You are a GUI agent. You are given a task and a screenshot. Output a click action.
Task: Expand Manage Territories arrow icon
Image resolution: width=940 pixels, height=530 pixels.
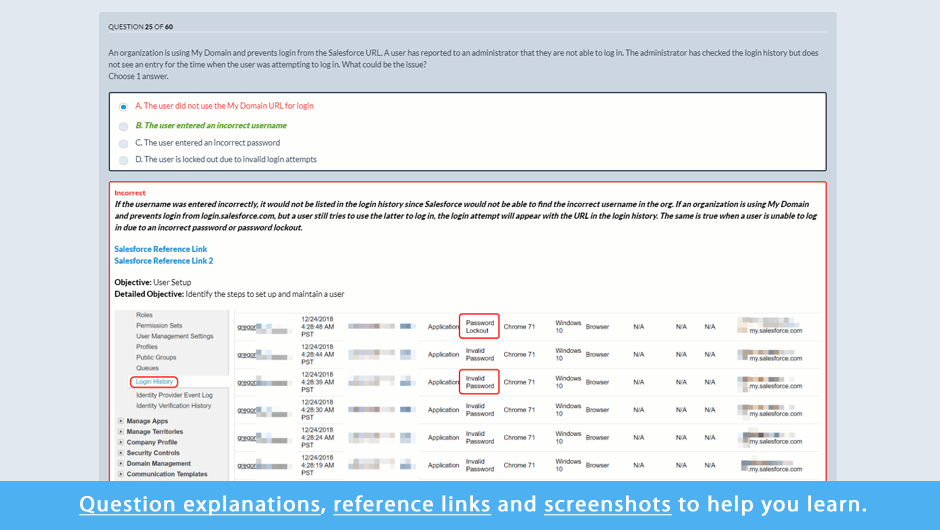tap(121, 432)
